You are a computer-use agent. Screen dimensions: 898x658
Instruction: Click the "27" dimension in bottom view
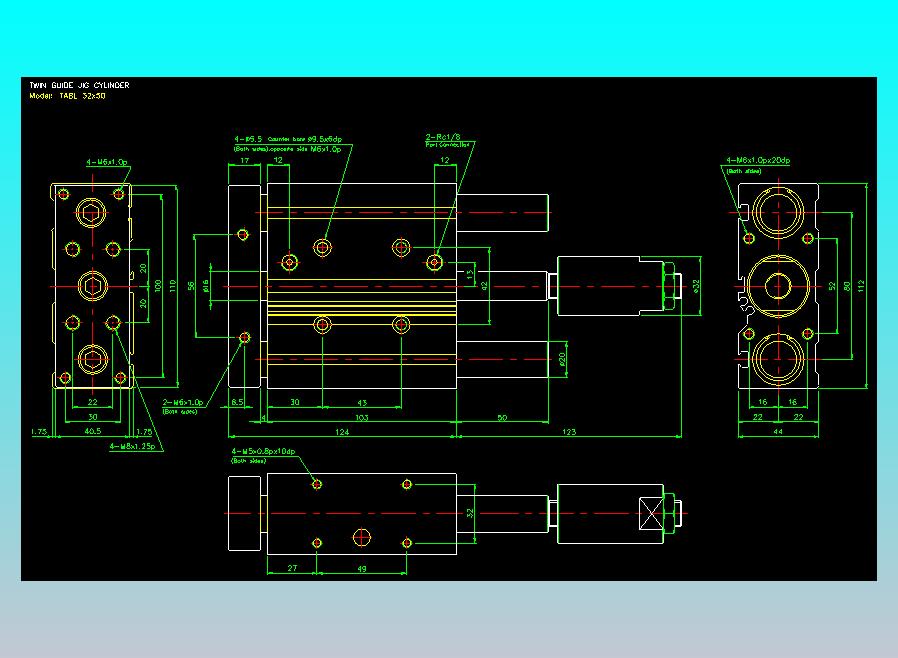click(x=292, y=568)
